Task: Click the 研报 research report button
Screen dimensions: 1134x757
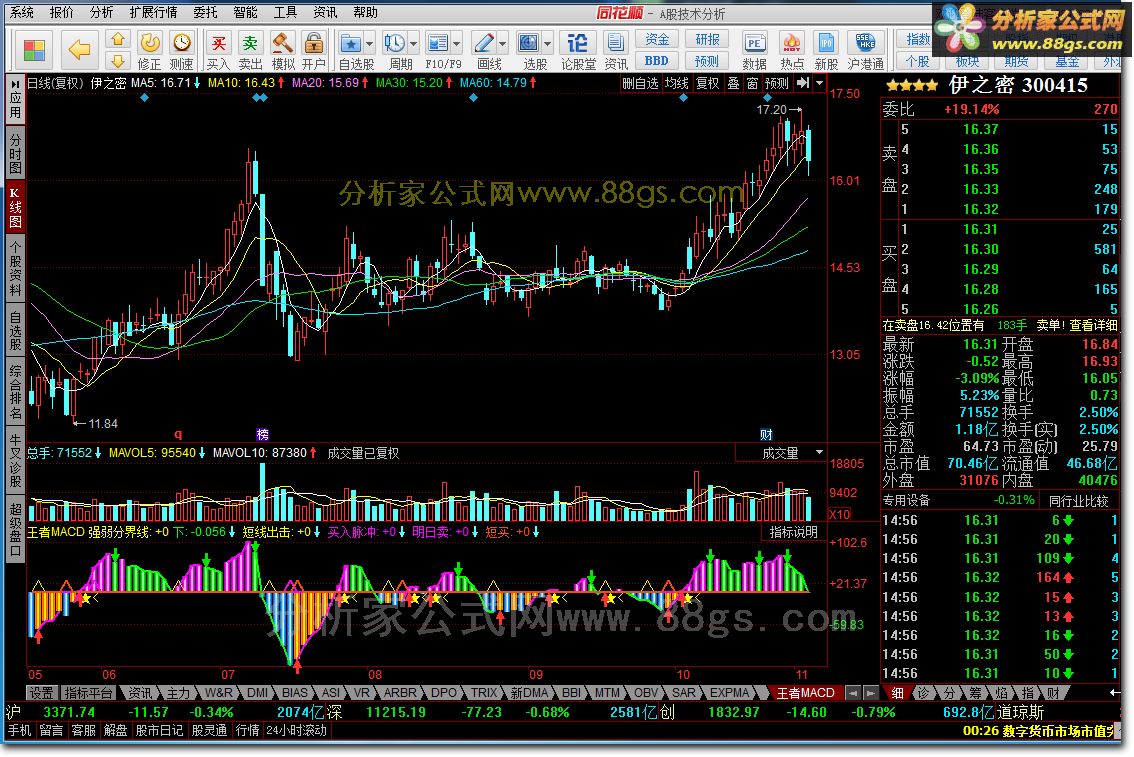Action: 707,39
